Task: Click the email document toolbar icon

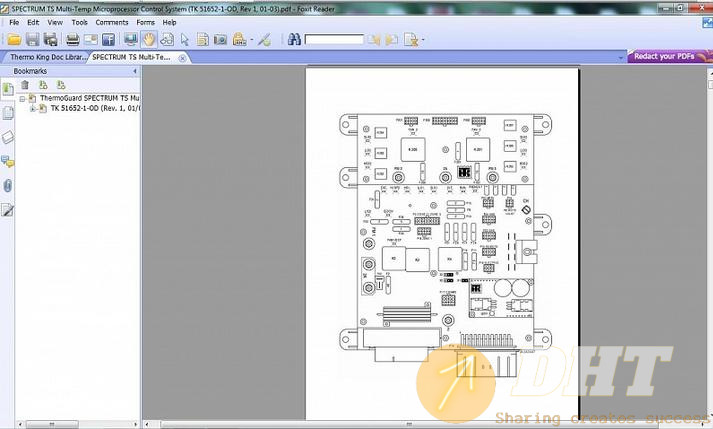Action: [90, 40]
